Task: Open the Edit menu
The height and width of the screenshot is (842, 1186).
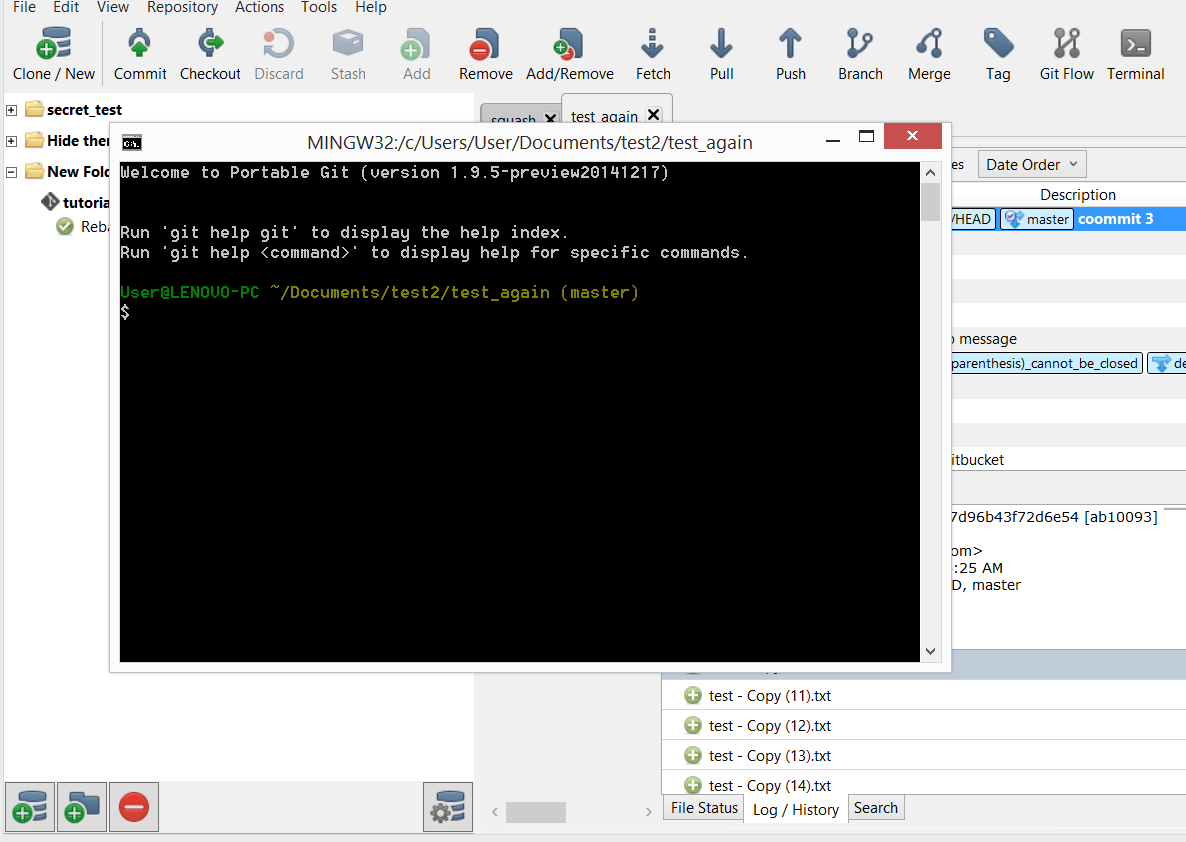Action: [x=66, y=7]
